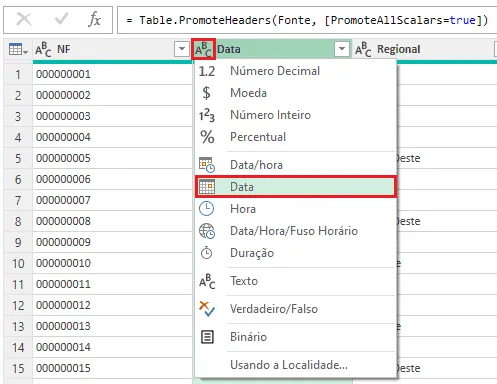
Task: Click the ABC type icon of NF column
Action: pyautogui.click(x=43, y=49)
